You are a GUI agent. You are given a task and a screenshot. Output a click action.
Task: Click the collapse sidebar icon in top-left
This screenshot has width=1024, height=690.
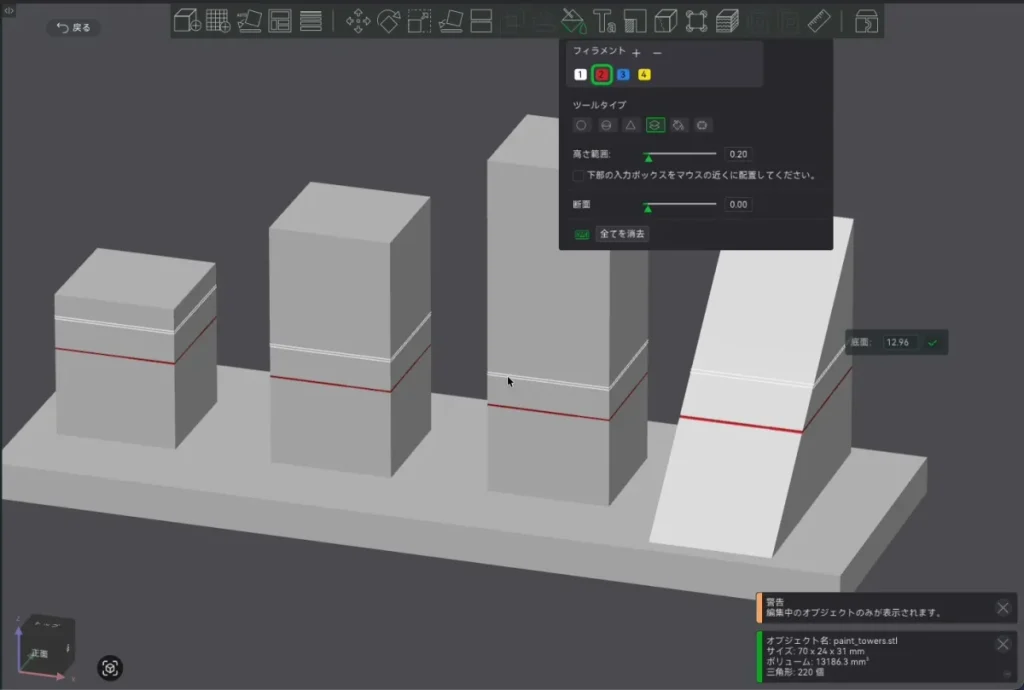point(8,10)
